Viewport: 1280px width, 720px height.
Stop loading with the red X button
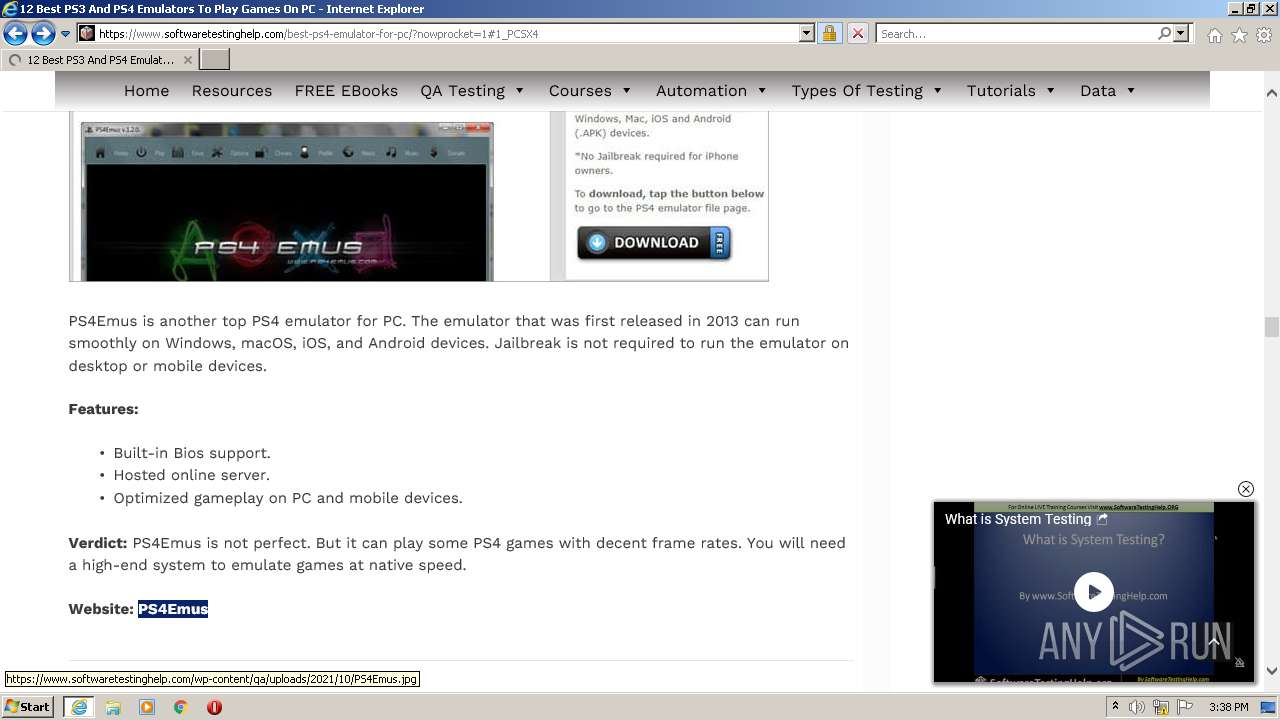tap(857, 33)
